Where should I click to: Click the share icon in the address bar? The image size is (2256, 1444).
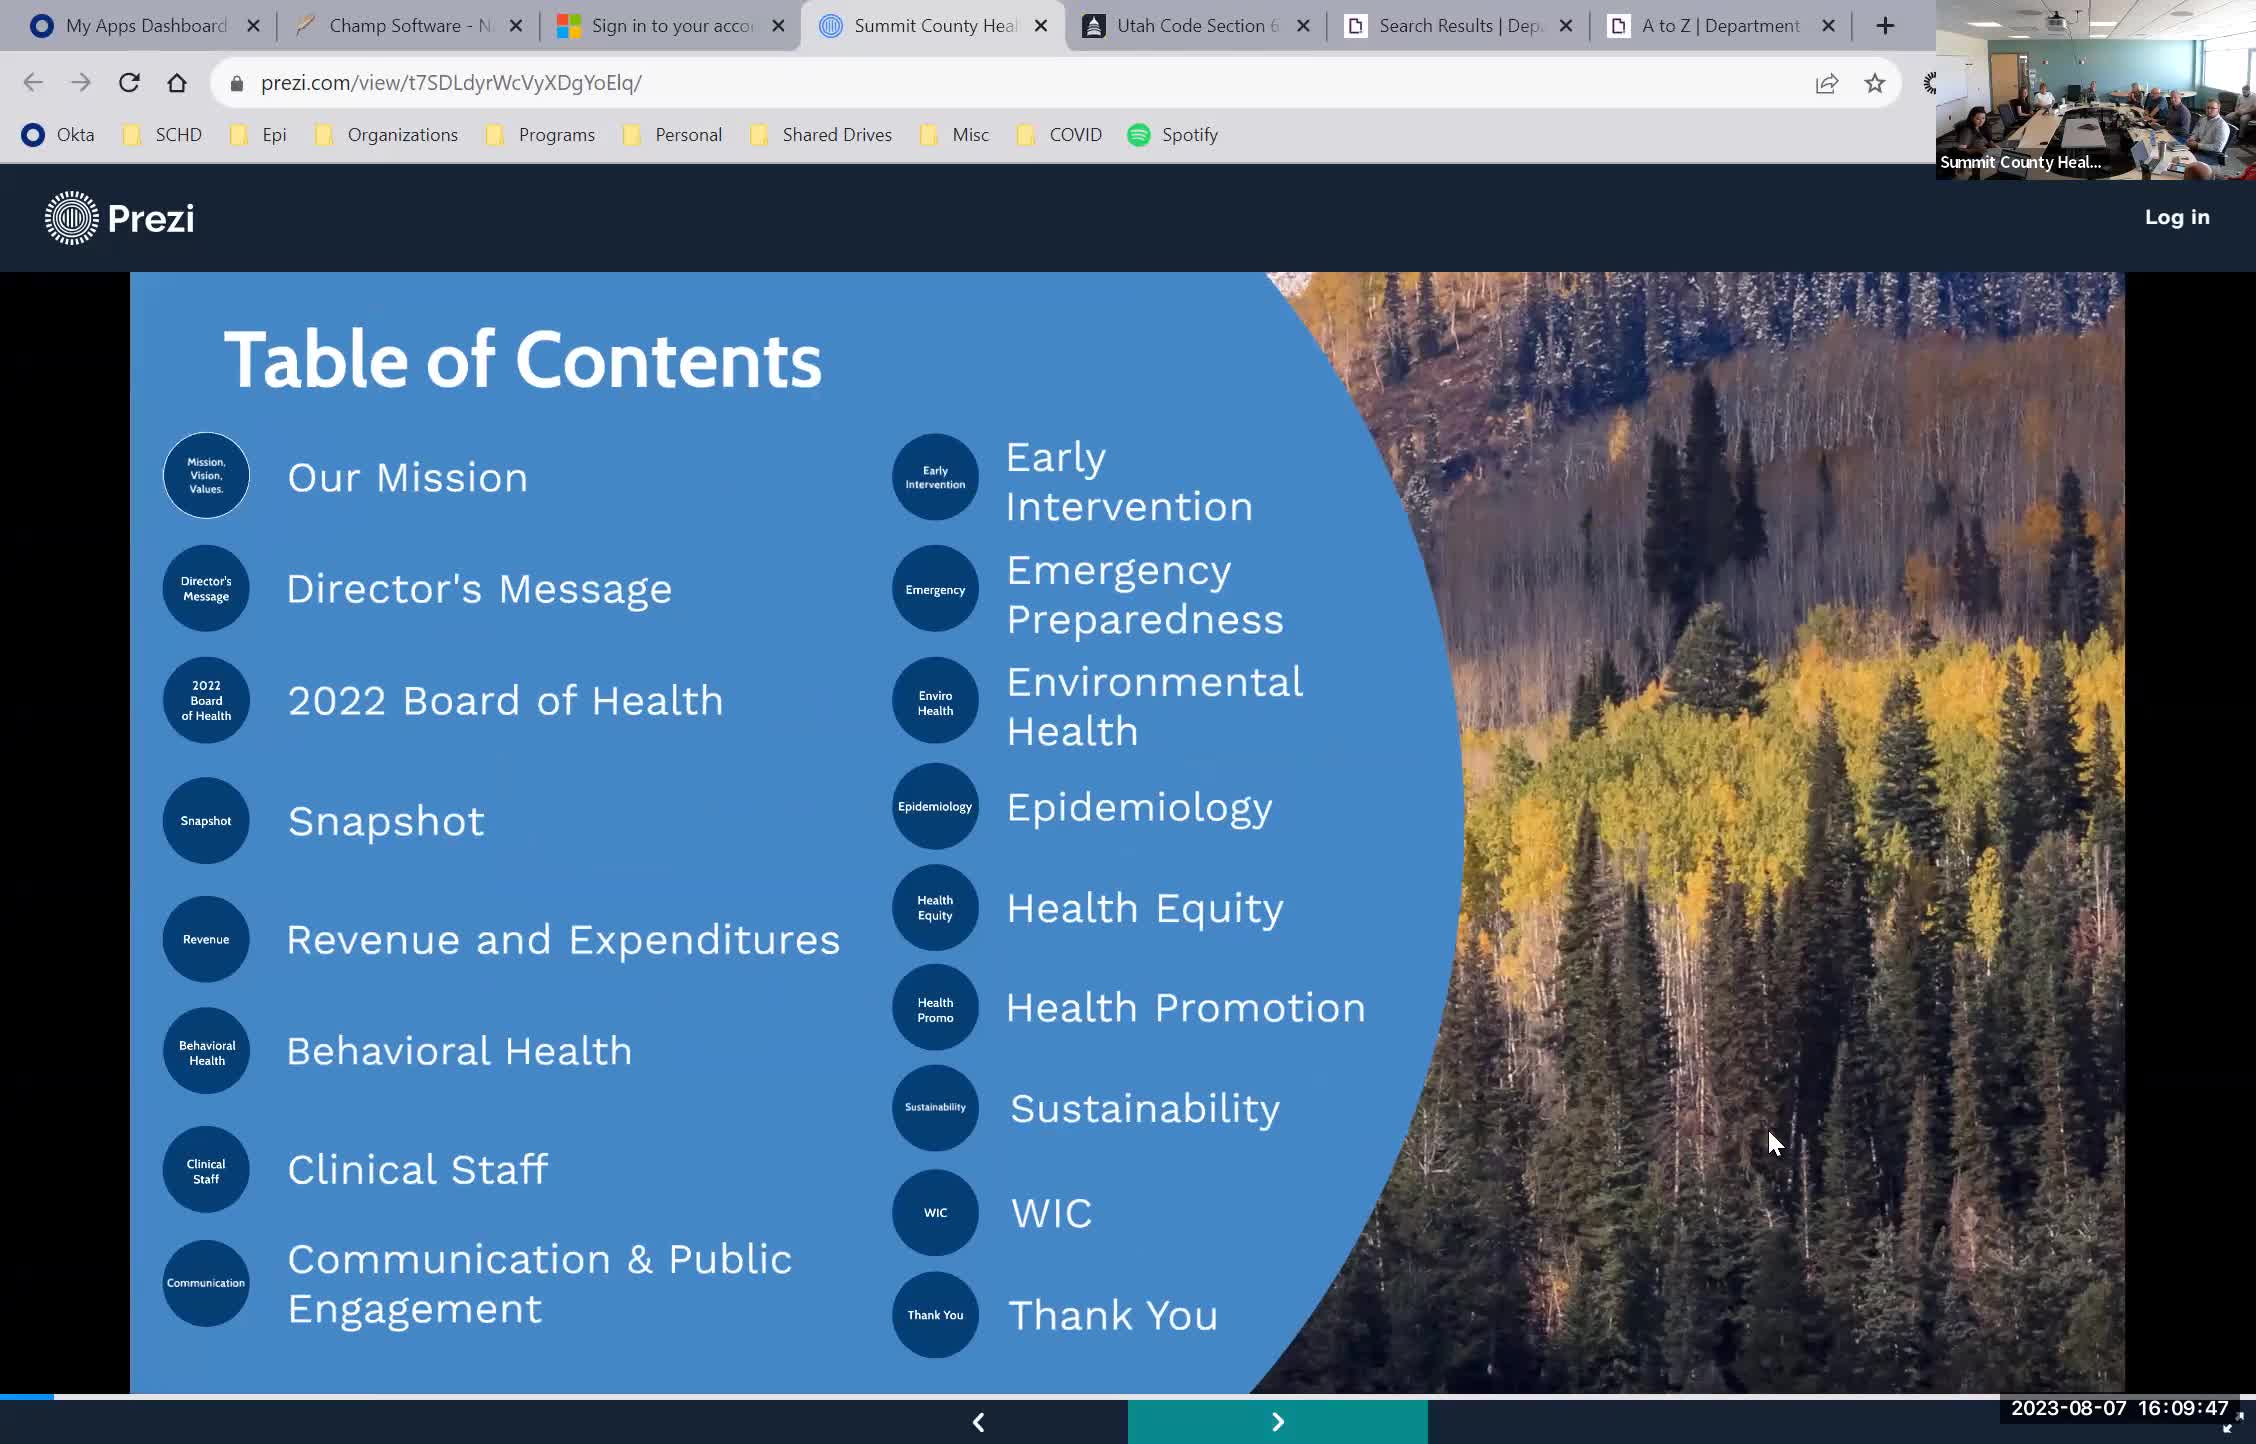point(1826,83)
